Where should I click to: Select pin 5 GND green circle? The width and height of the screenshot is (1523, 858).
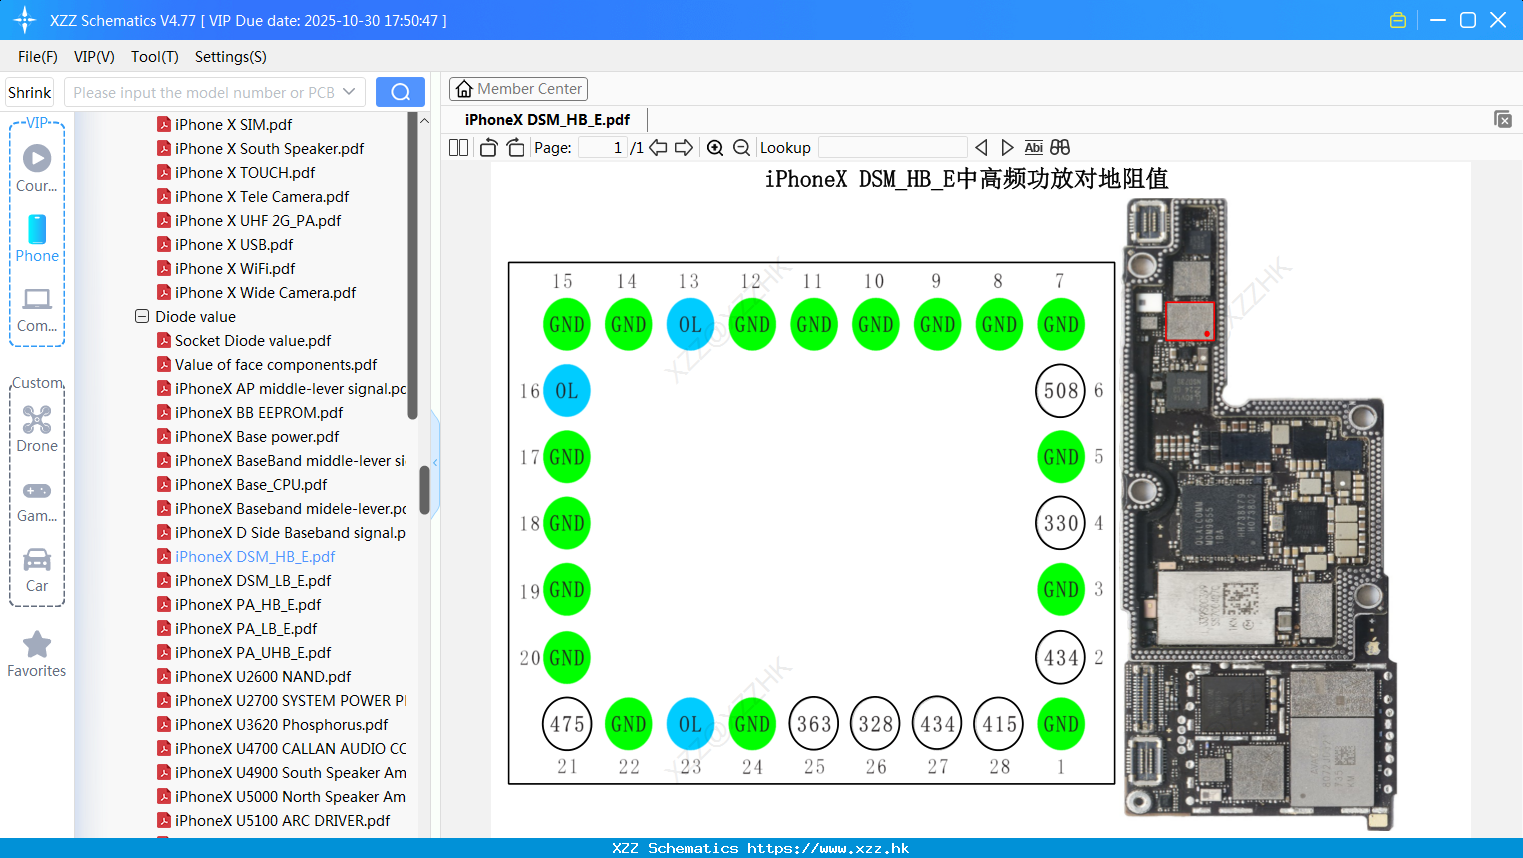click(1060, 457)
